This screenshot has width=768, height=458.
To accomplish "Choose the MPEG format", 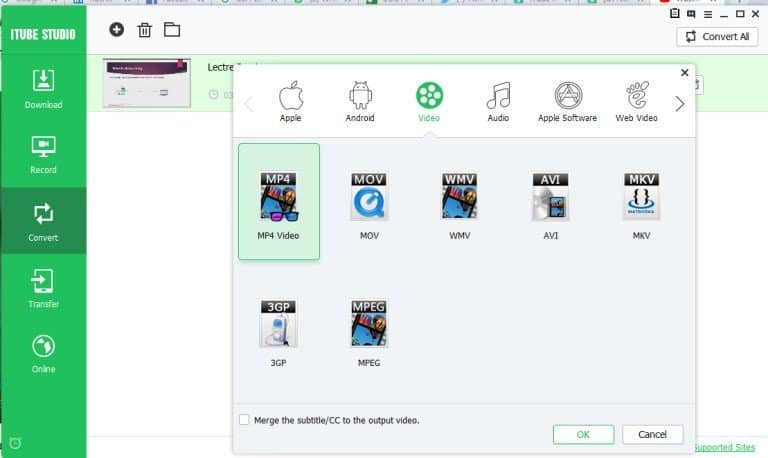I will click(369, 333).
